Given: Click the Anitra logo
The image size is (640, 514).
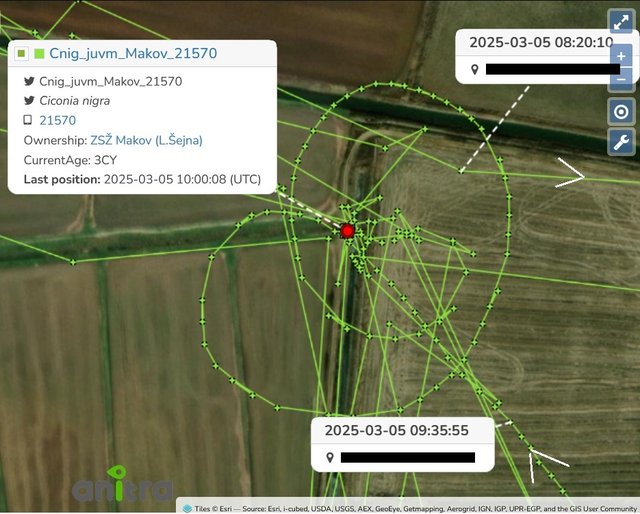Looking at the screenshot, I should (122, 485).
